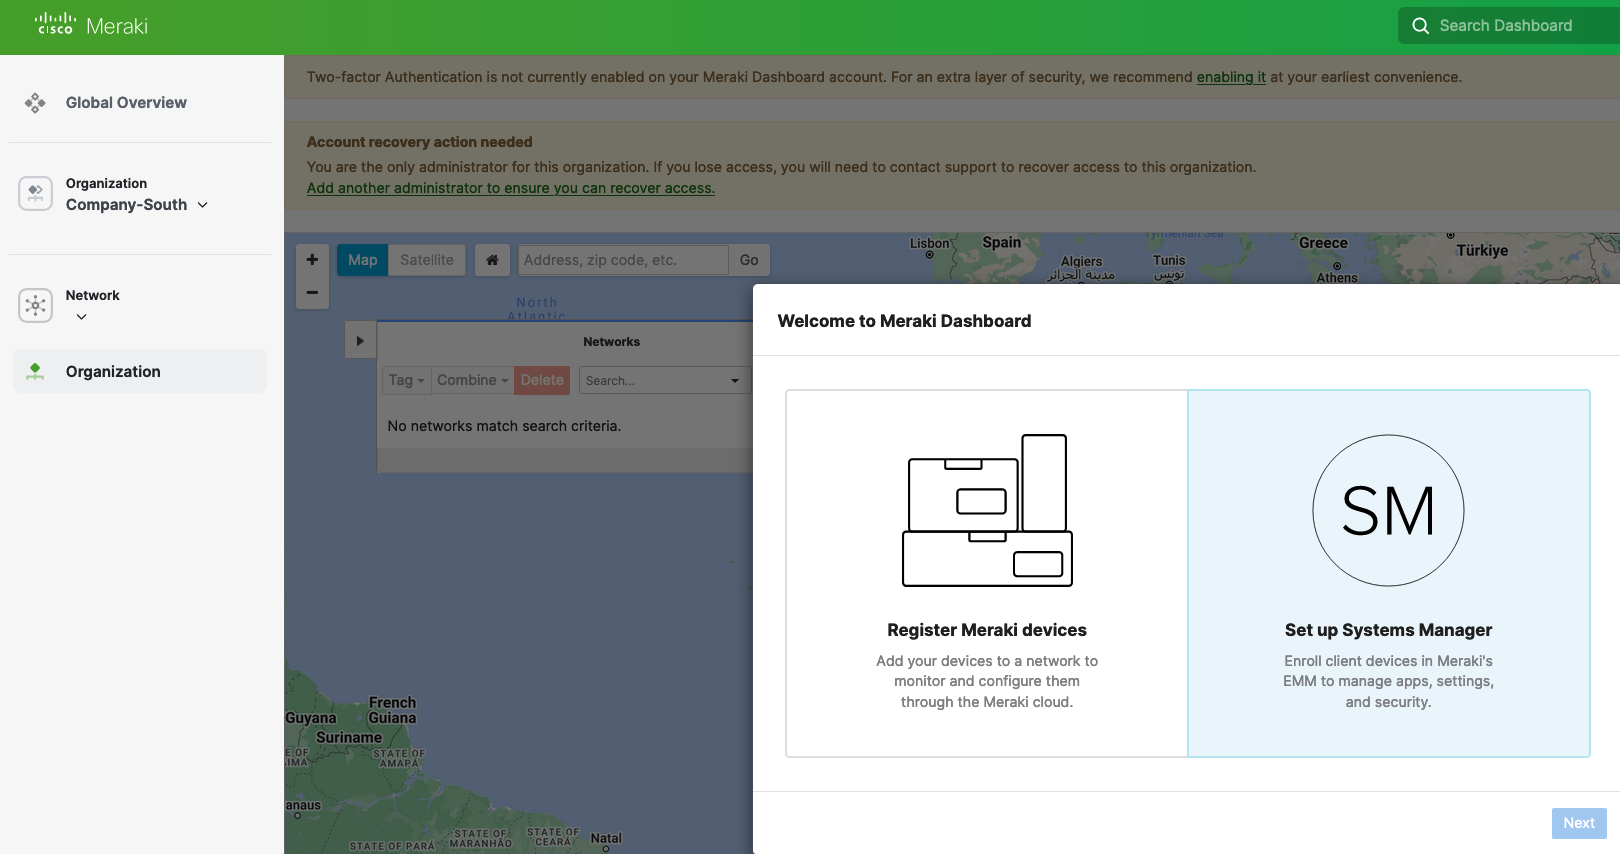The image size is (1620, 854).
Task: Click the Global Overview icon
Action: click(35, 103)
